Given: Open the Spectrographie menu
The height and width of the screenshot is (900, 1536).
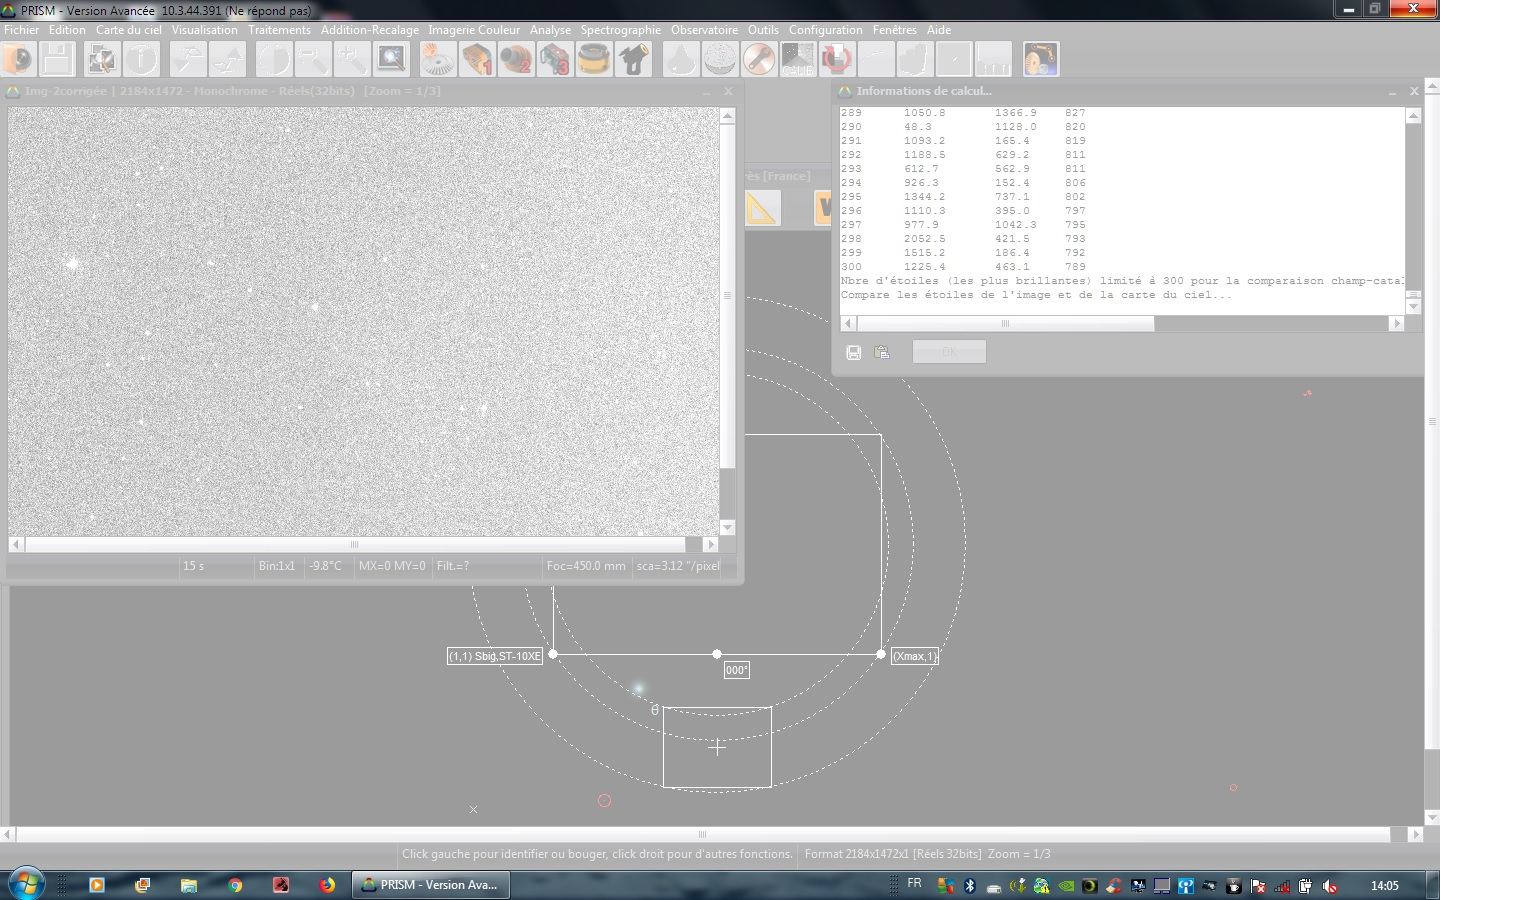Looking at the screenshot, I should [x=620, y=30].
